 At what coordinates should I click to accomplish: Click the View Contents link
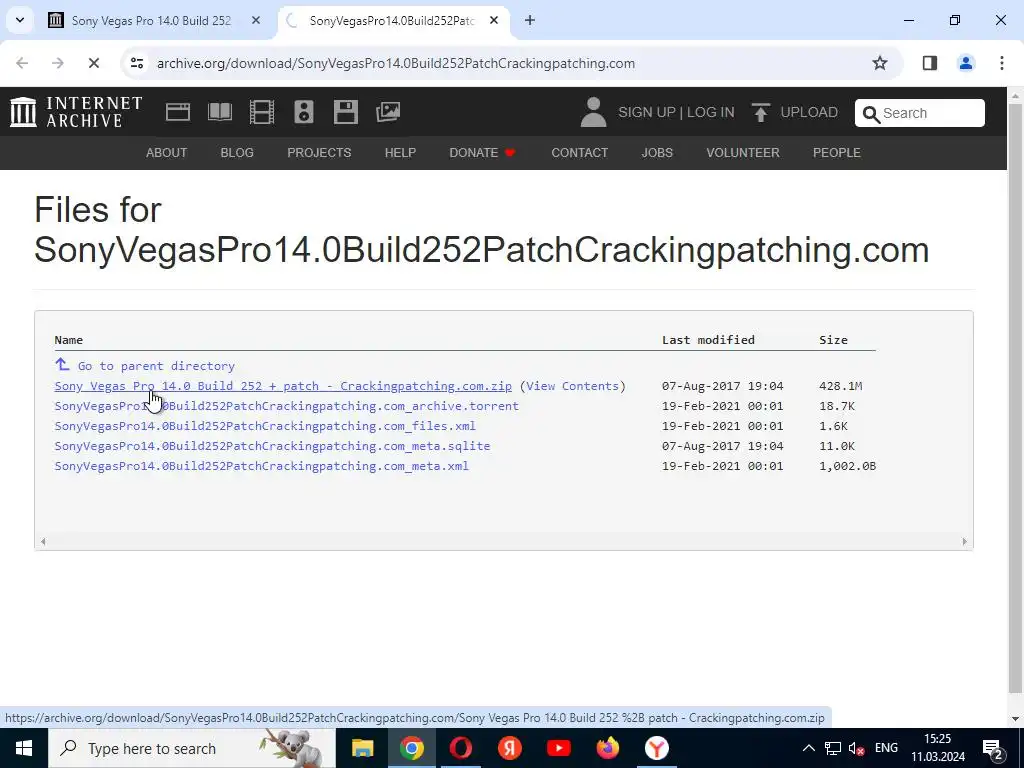coord(572,386)
